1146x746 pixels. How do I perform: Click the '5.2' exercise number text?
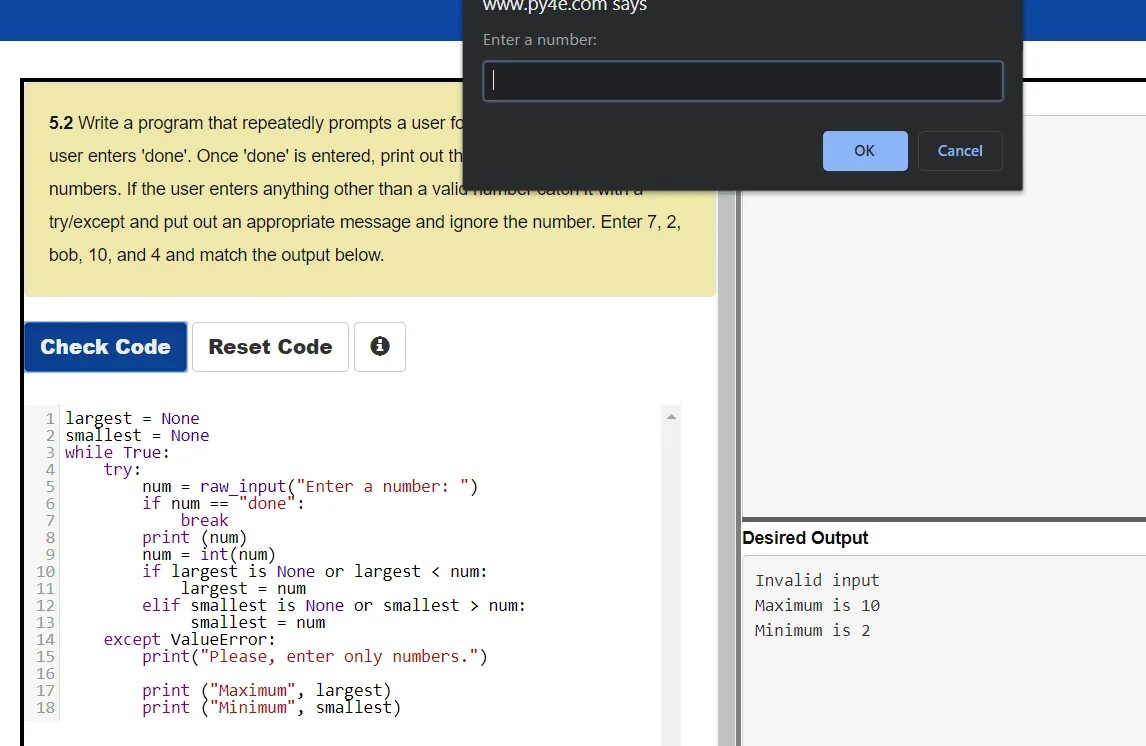click(x=61, y=123)
